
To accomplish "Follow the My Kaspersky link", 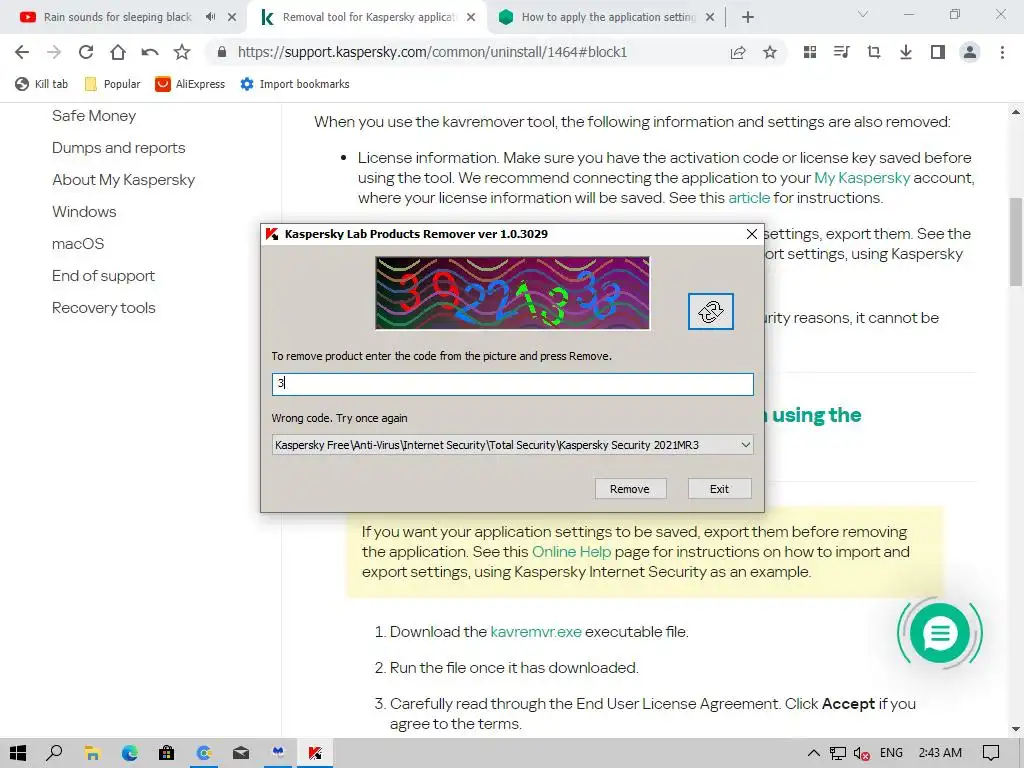I will [862, 178].
